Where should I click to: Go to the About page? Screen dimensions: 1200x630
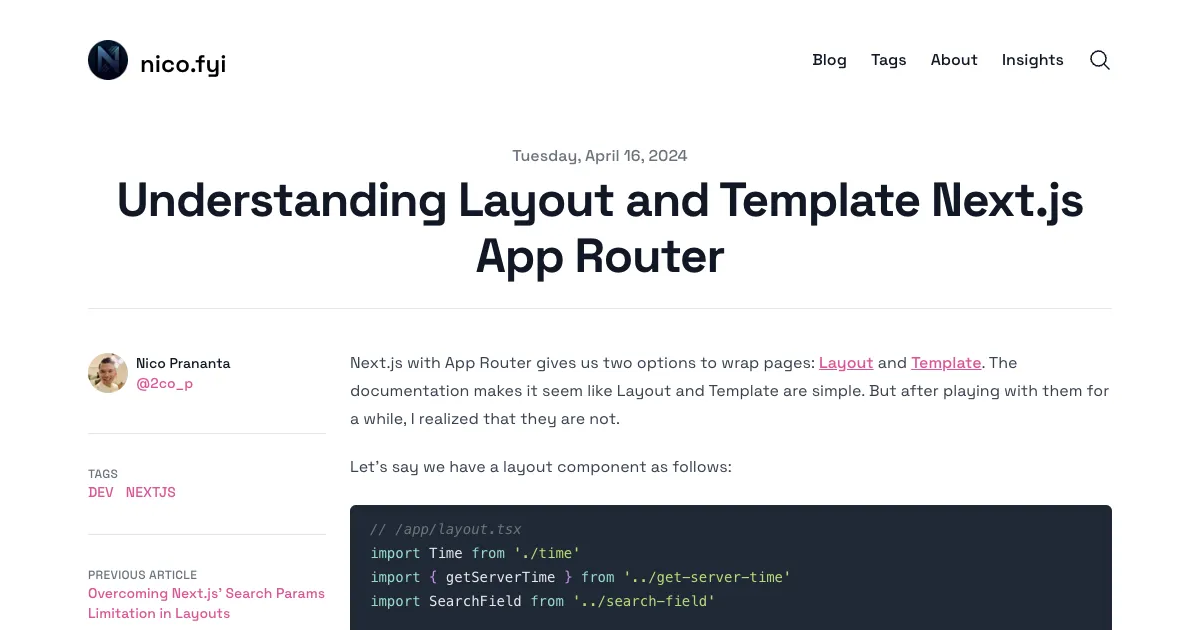point(954,60)
